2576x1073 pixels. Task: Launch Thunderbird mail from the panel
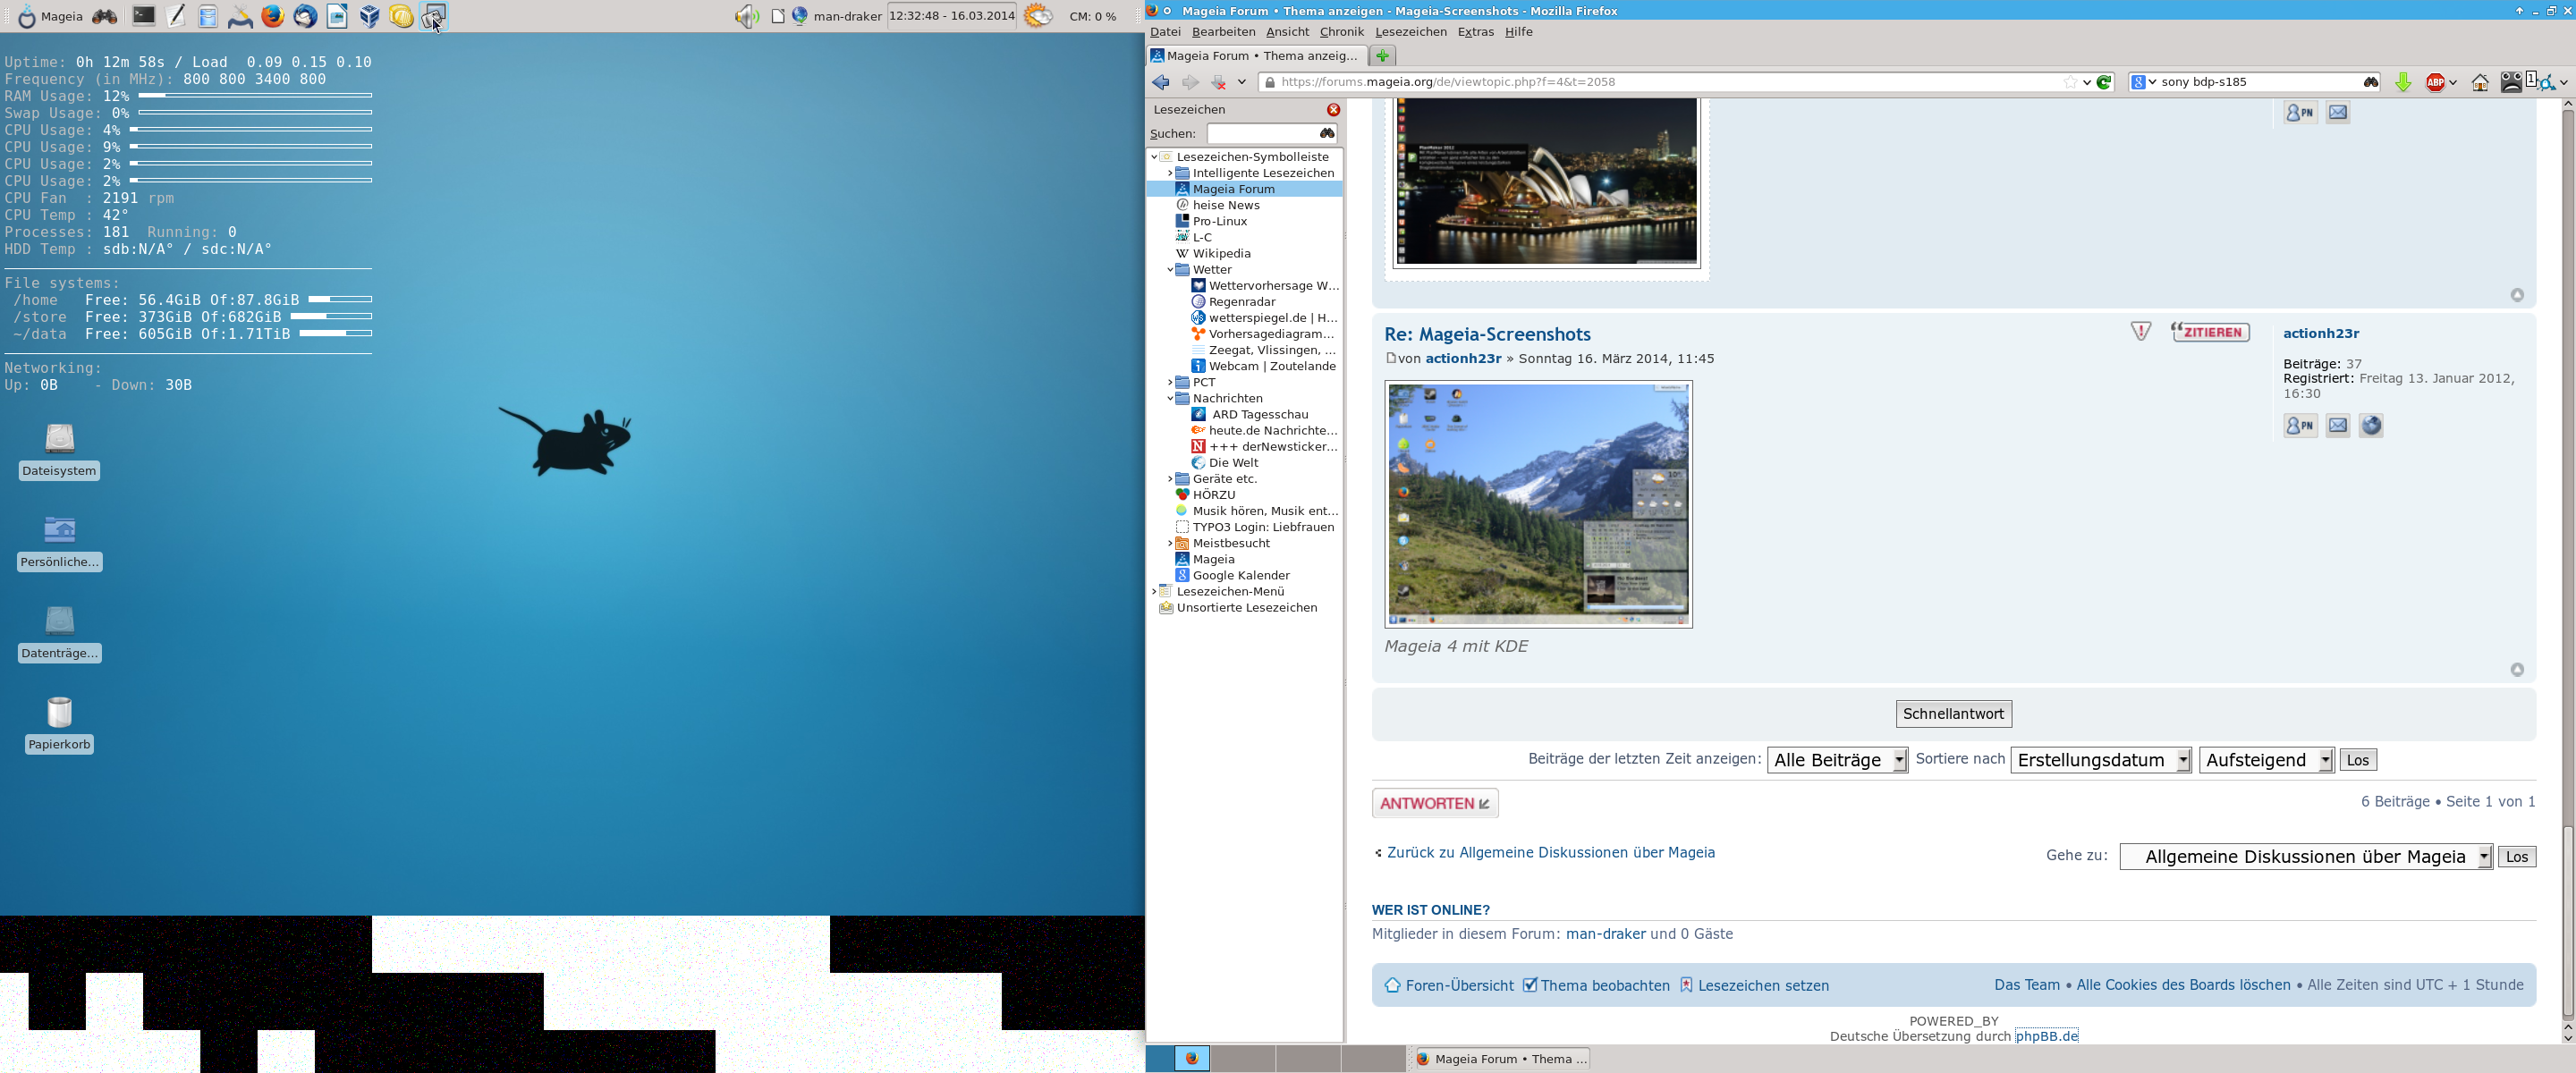305,16
